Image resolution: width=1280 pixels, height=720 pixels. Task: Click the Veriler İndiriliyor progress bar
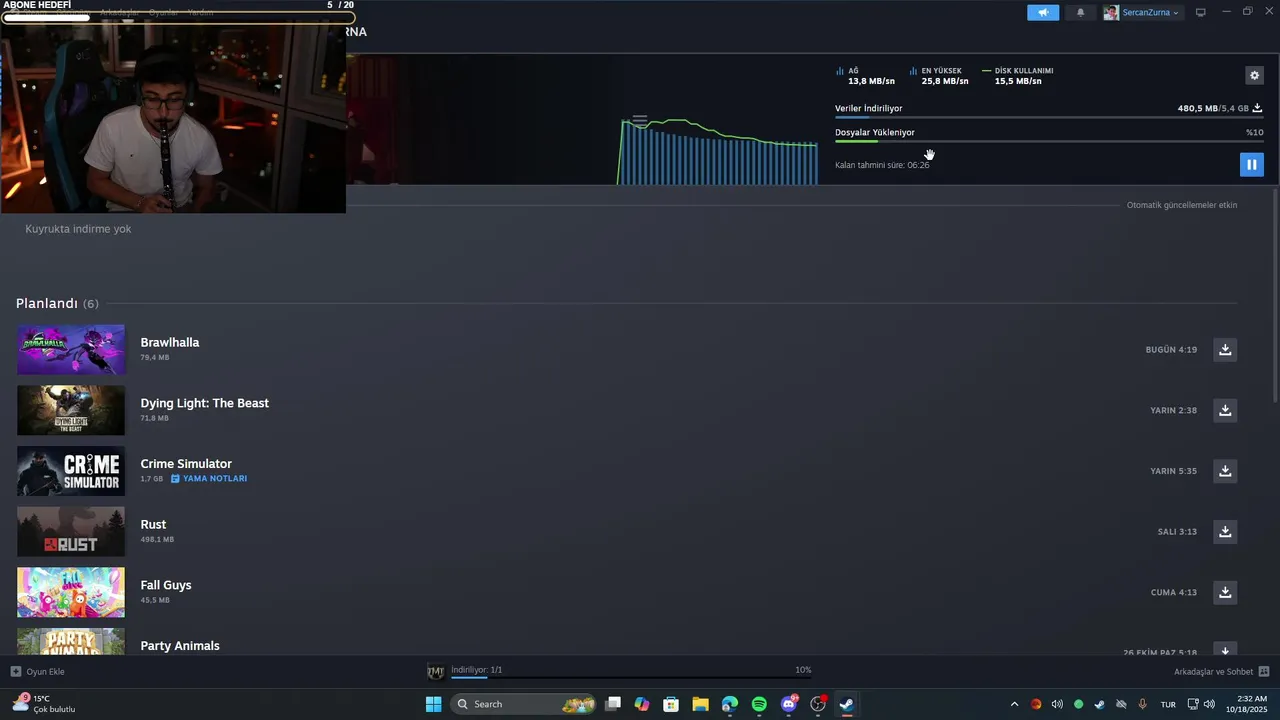[x=1049, y=117]
